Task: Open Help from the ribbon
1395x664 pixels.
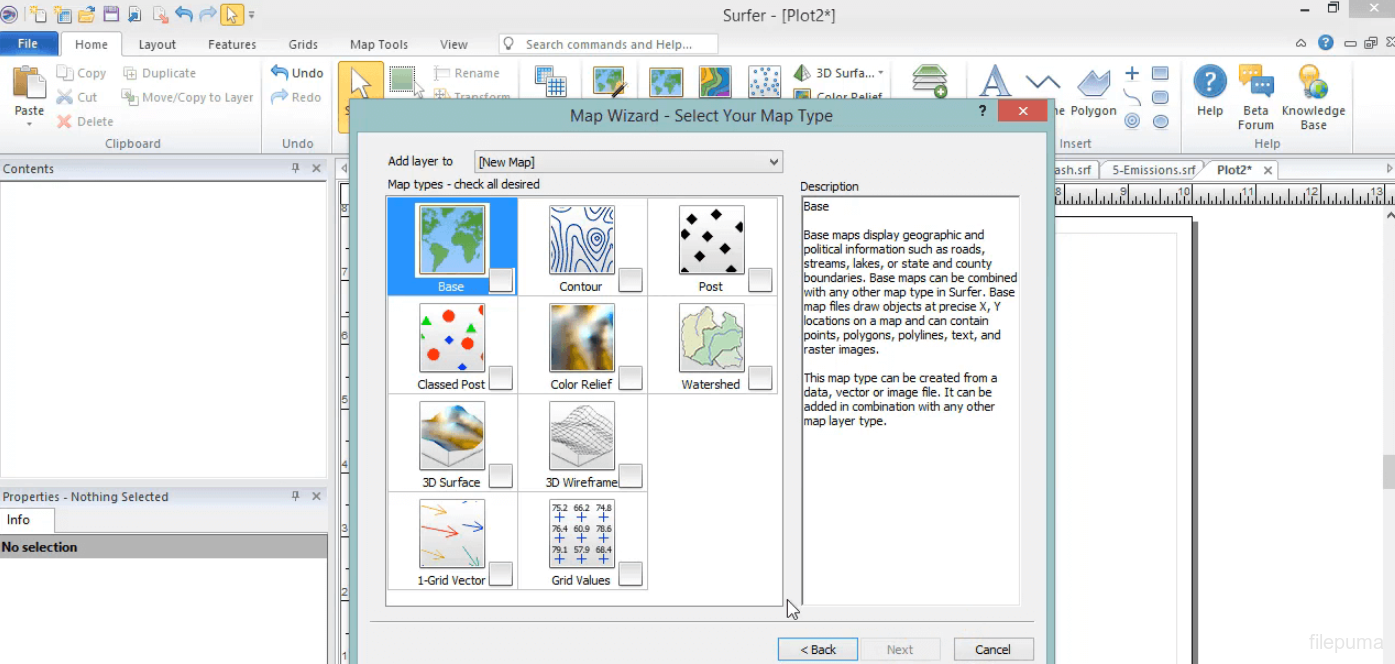Action: click(x=1210, y=91)
